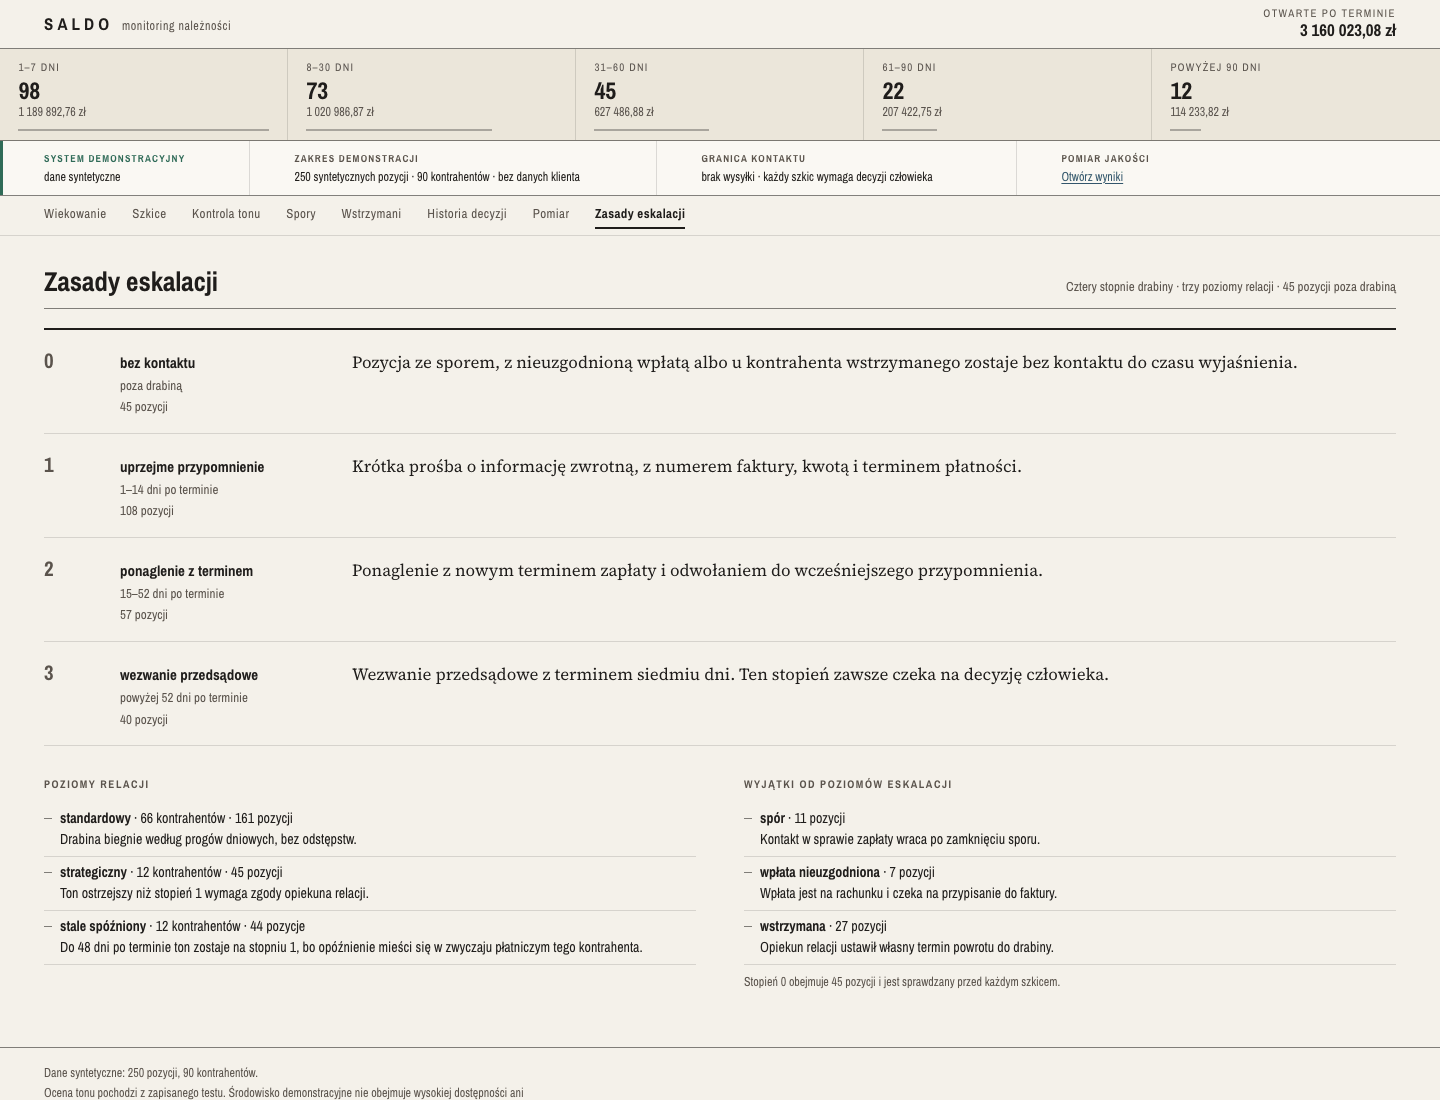Click the "poza drabiną" label
Viewport: 1440px width, 1100px height.
click(x=151, y=386)
